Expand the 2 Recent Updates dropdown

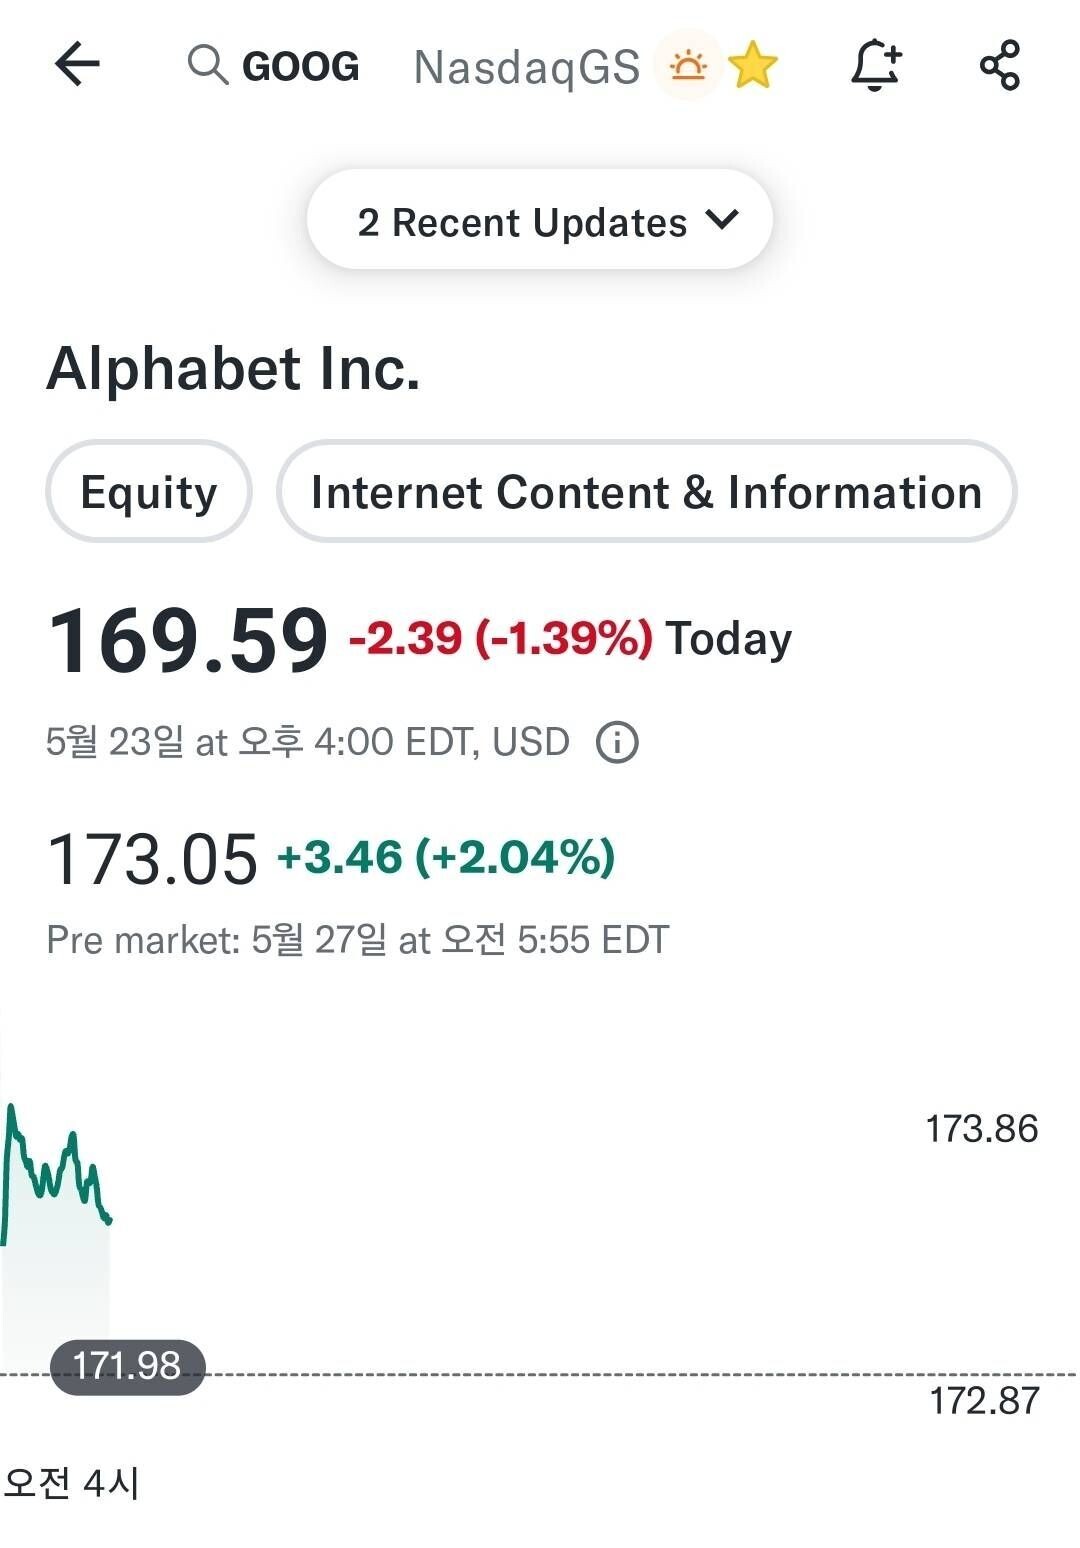(523, 222)
